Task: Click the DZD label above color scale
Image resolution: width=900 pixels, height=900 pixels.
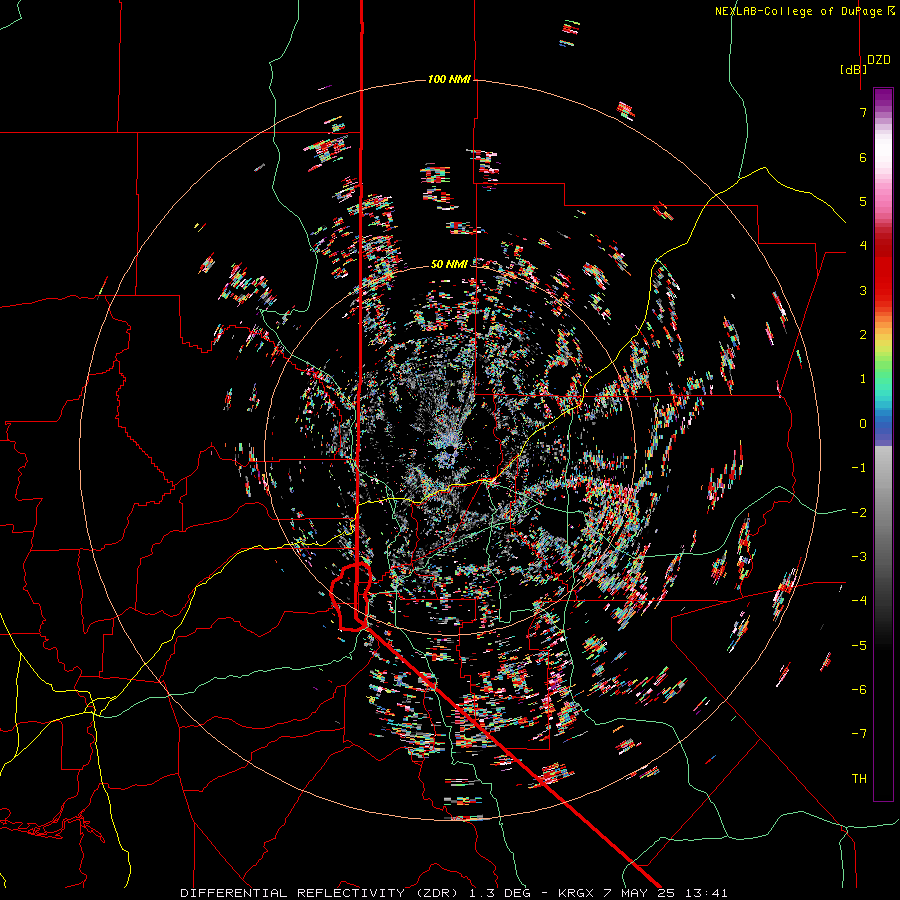Action: 879,60
